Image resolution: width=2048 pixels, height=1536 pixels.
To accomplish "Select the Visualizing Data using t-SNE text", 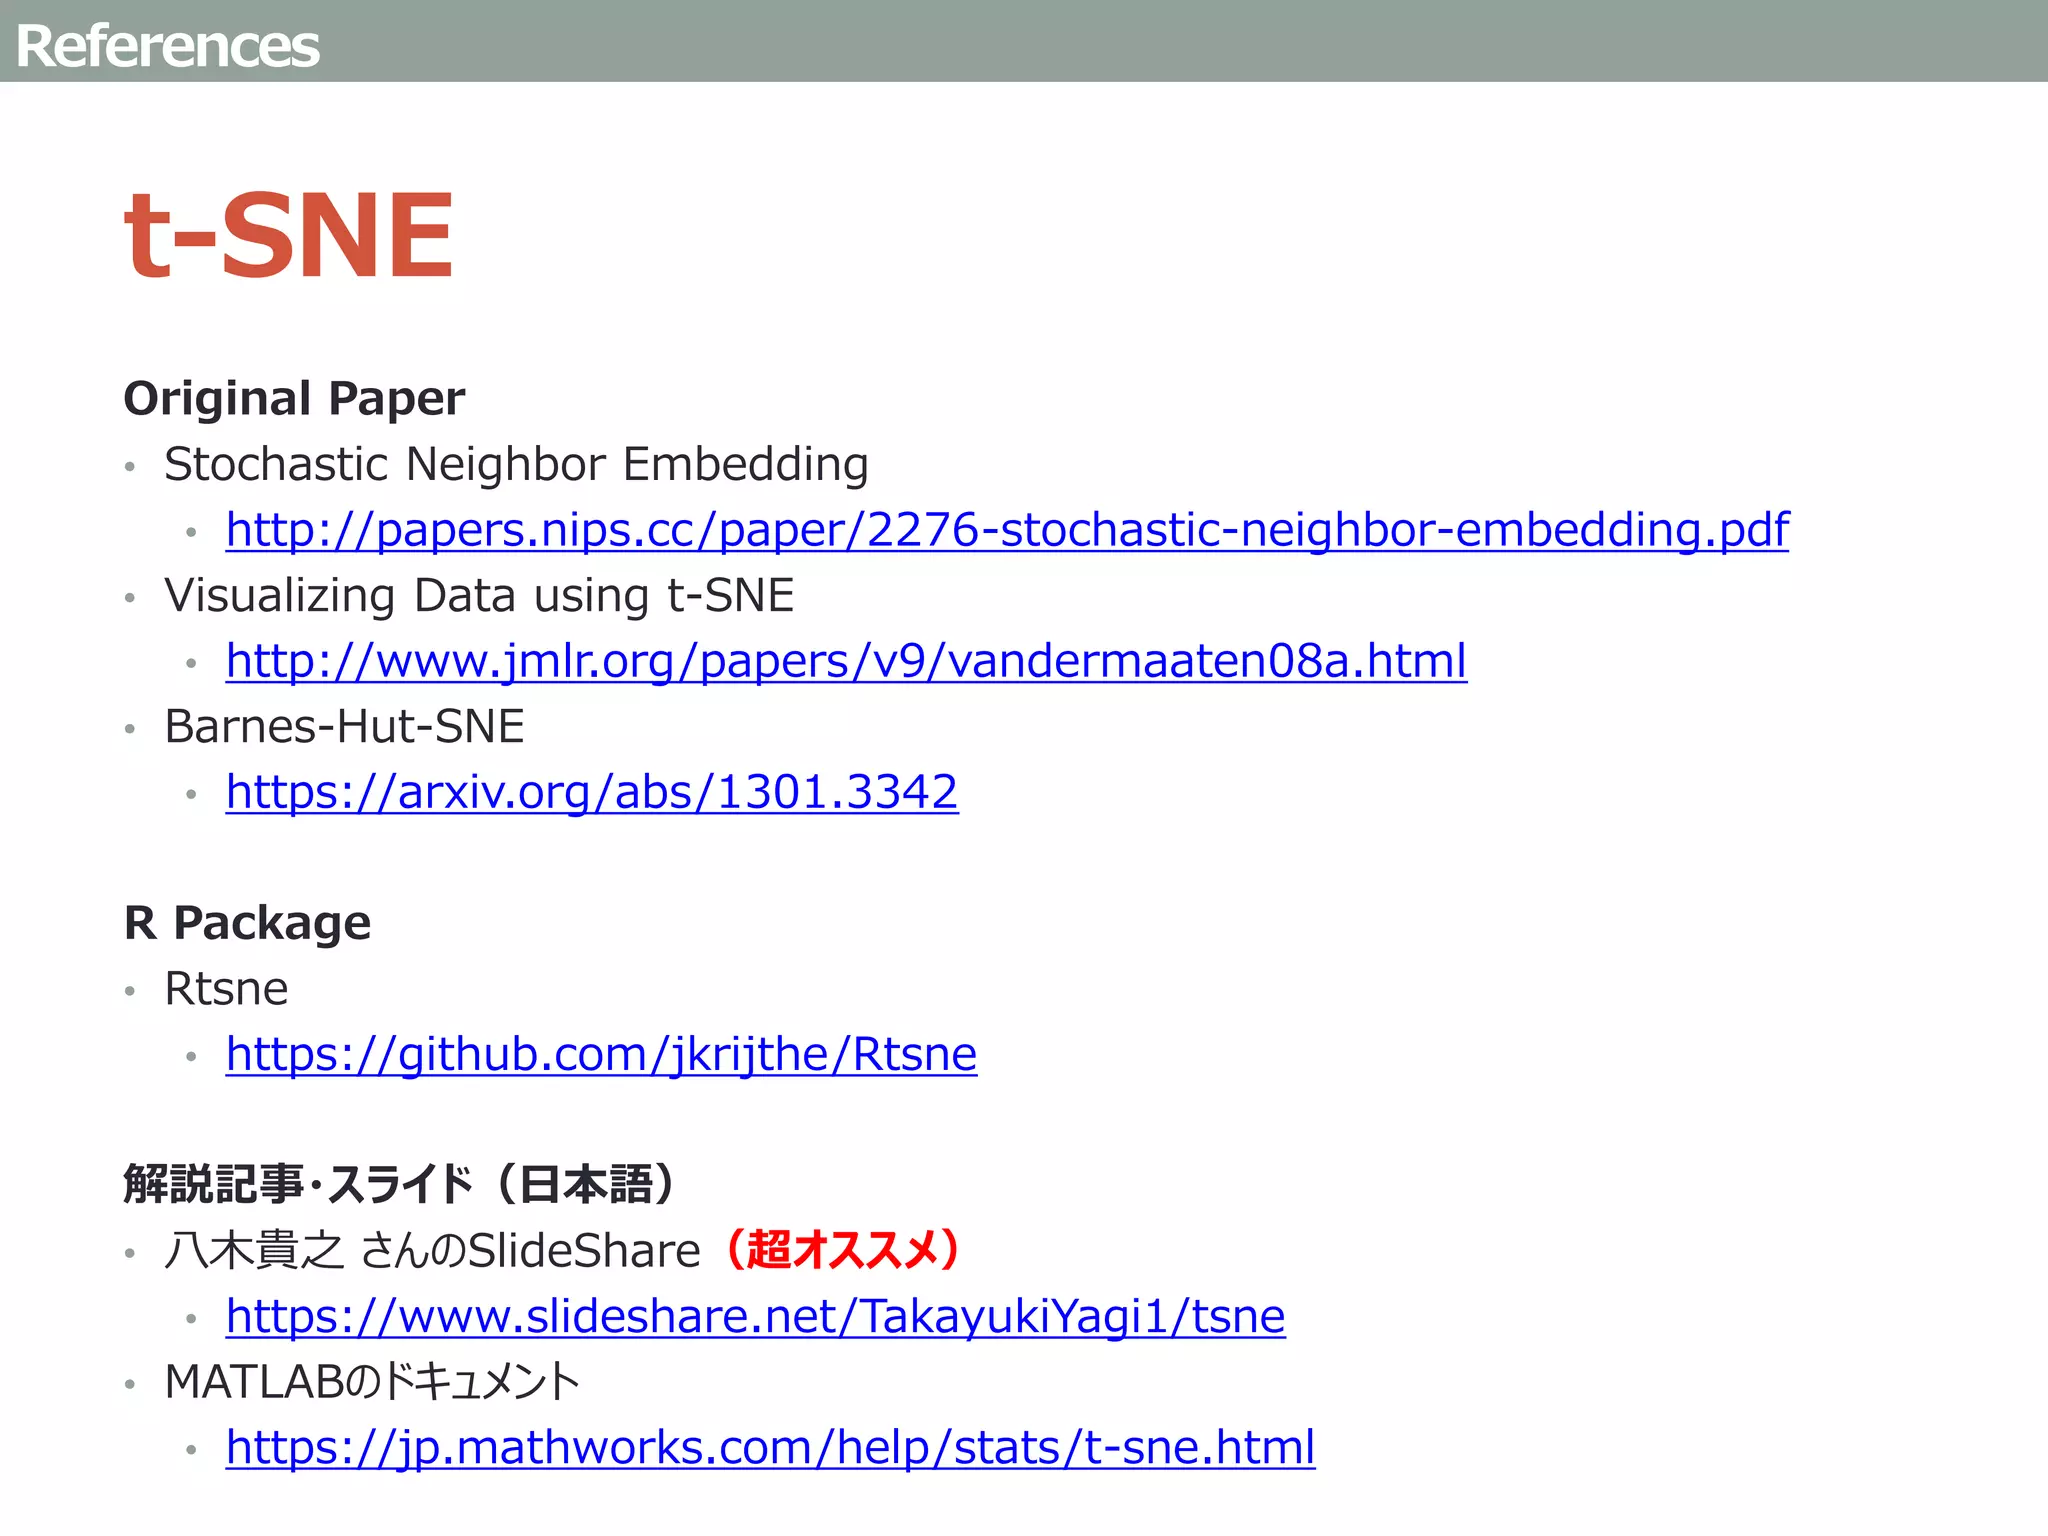I will point(479,595).
